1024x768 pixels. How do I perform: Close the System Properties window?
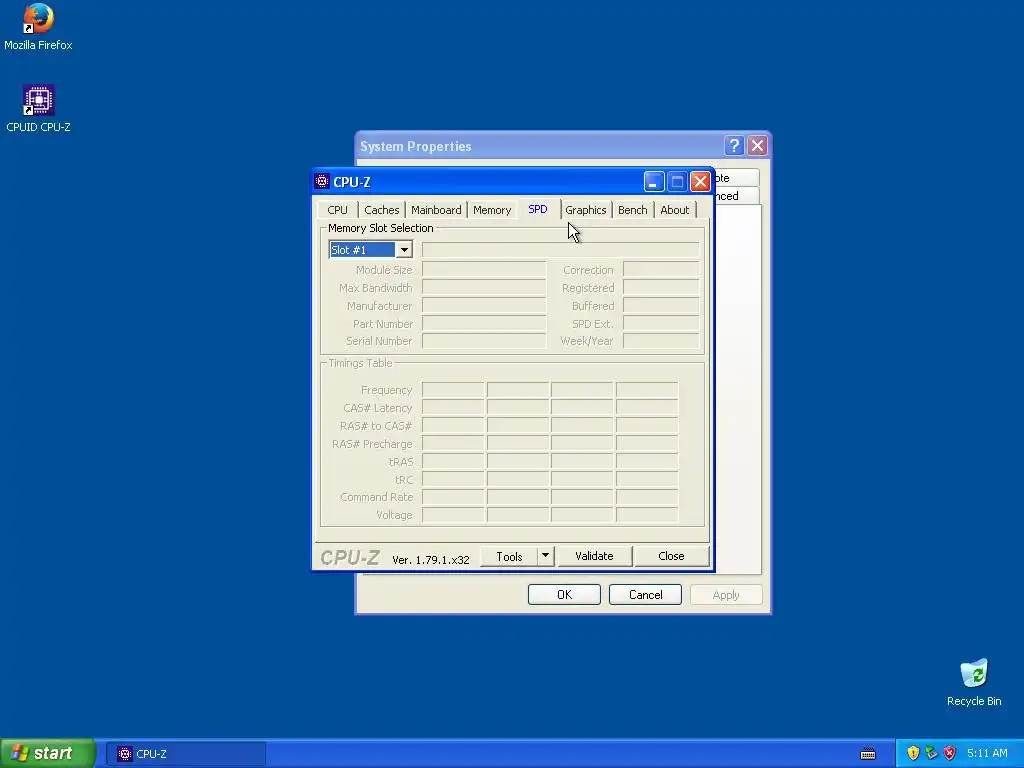click(x=758, y=145)
